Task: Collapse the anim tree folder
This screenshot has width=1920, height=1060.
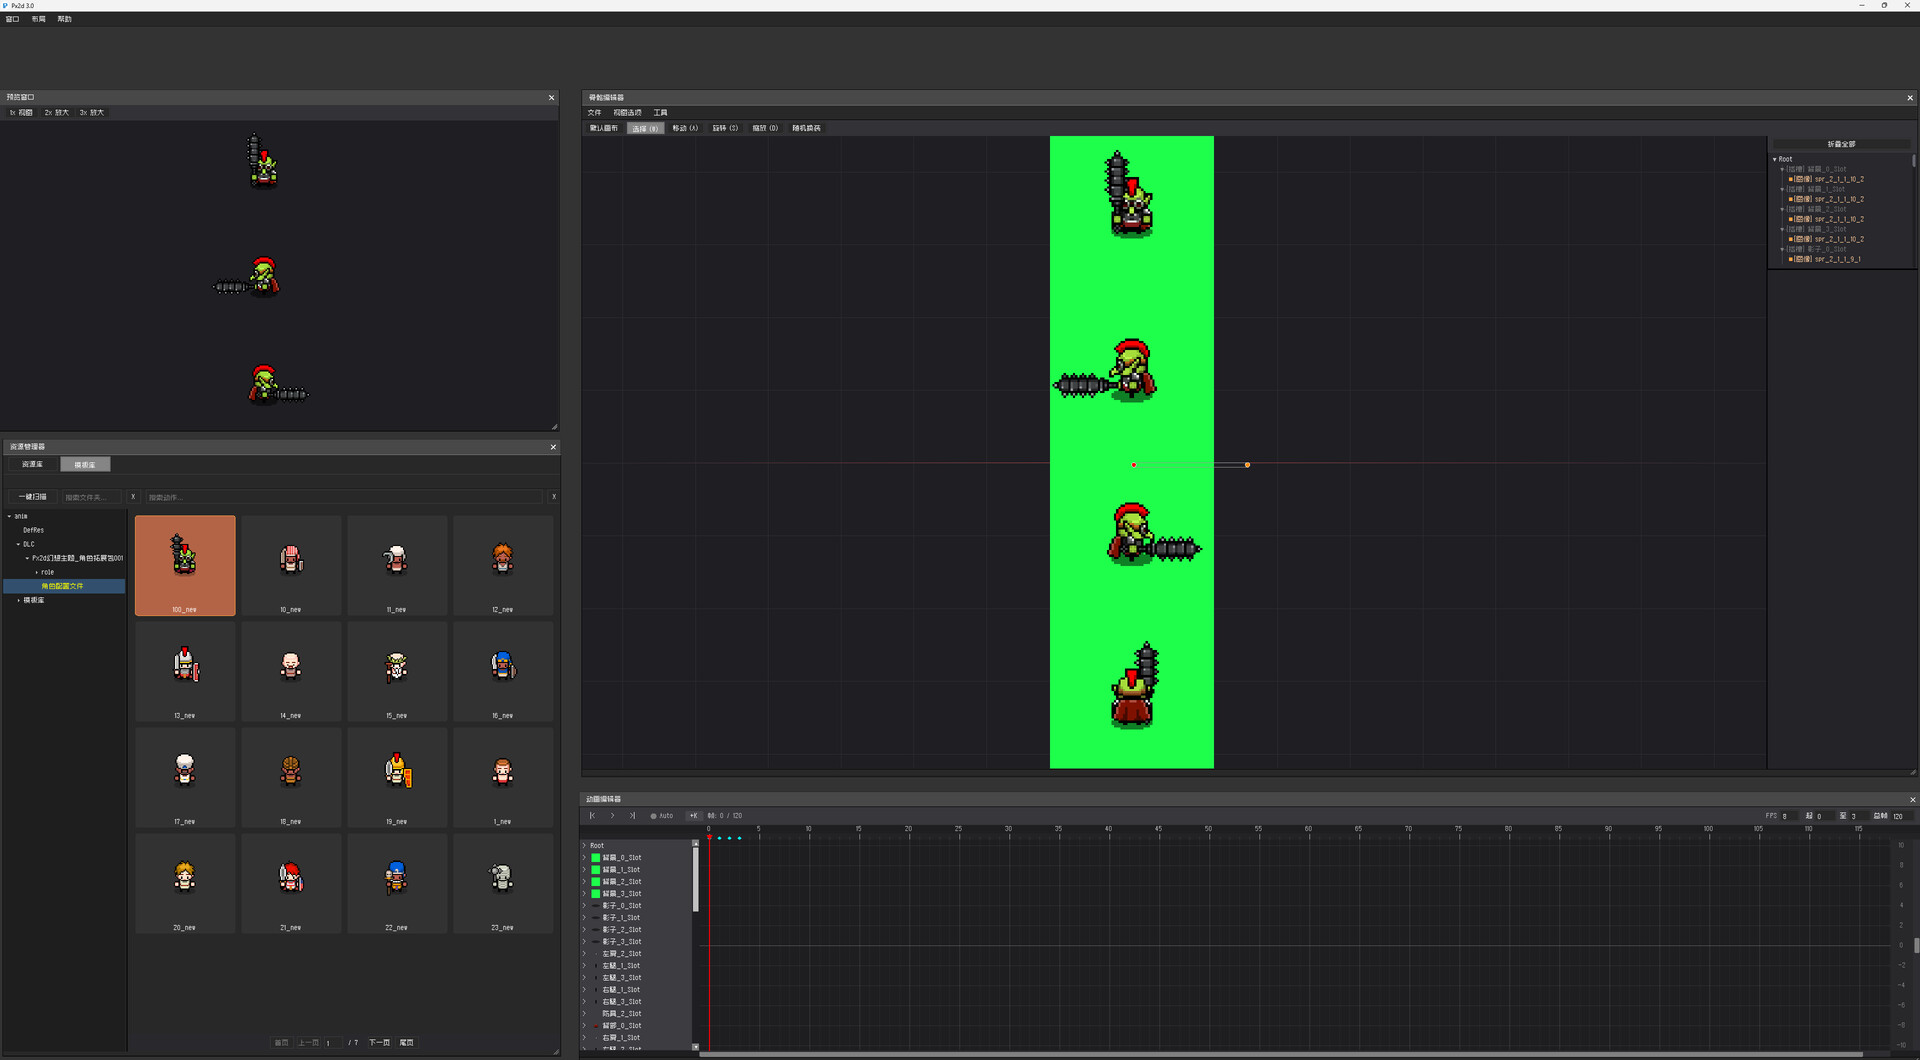Action: point(9,517)
